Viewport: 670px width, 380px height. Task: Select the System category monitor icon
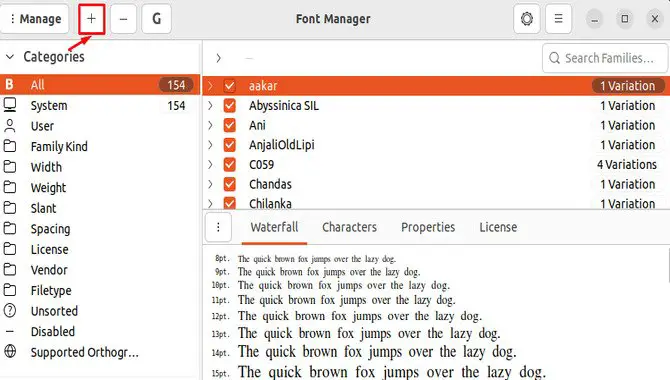coord(10,105)
